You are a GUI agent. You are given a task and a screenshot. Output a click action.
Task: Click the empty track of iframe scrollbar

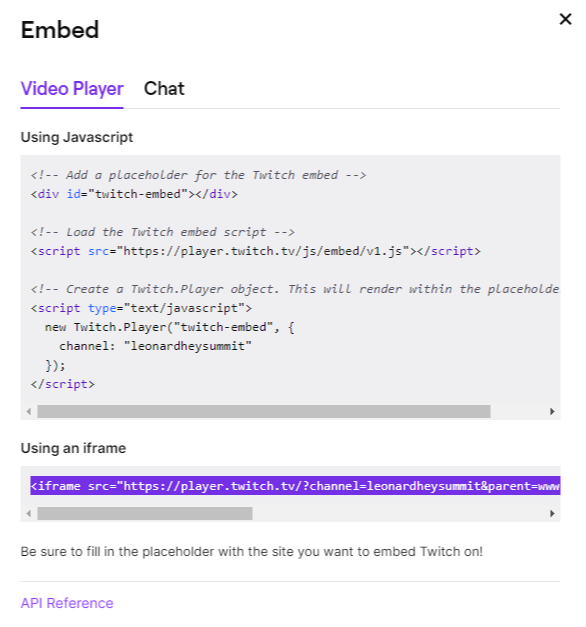click(399, 513)
